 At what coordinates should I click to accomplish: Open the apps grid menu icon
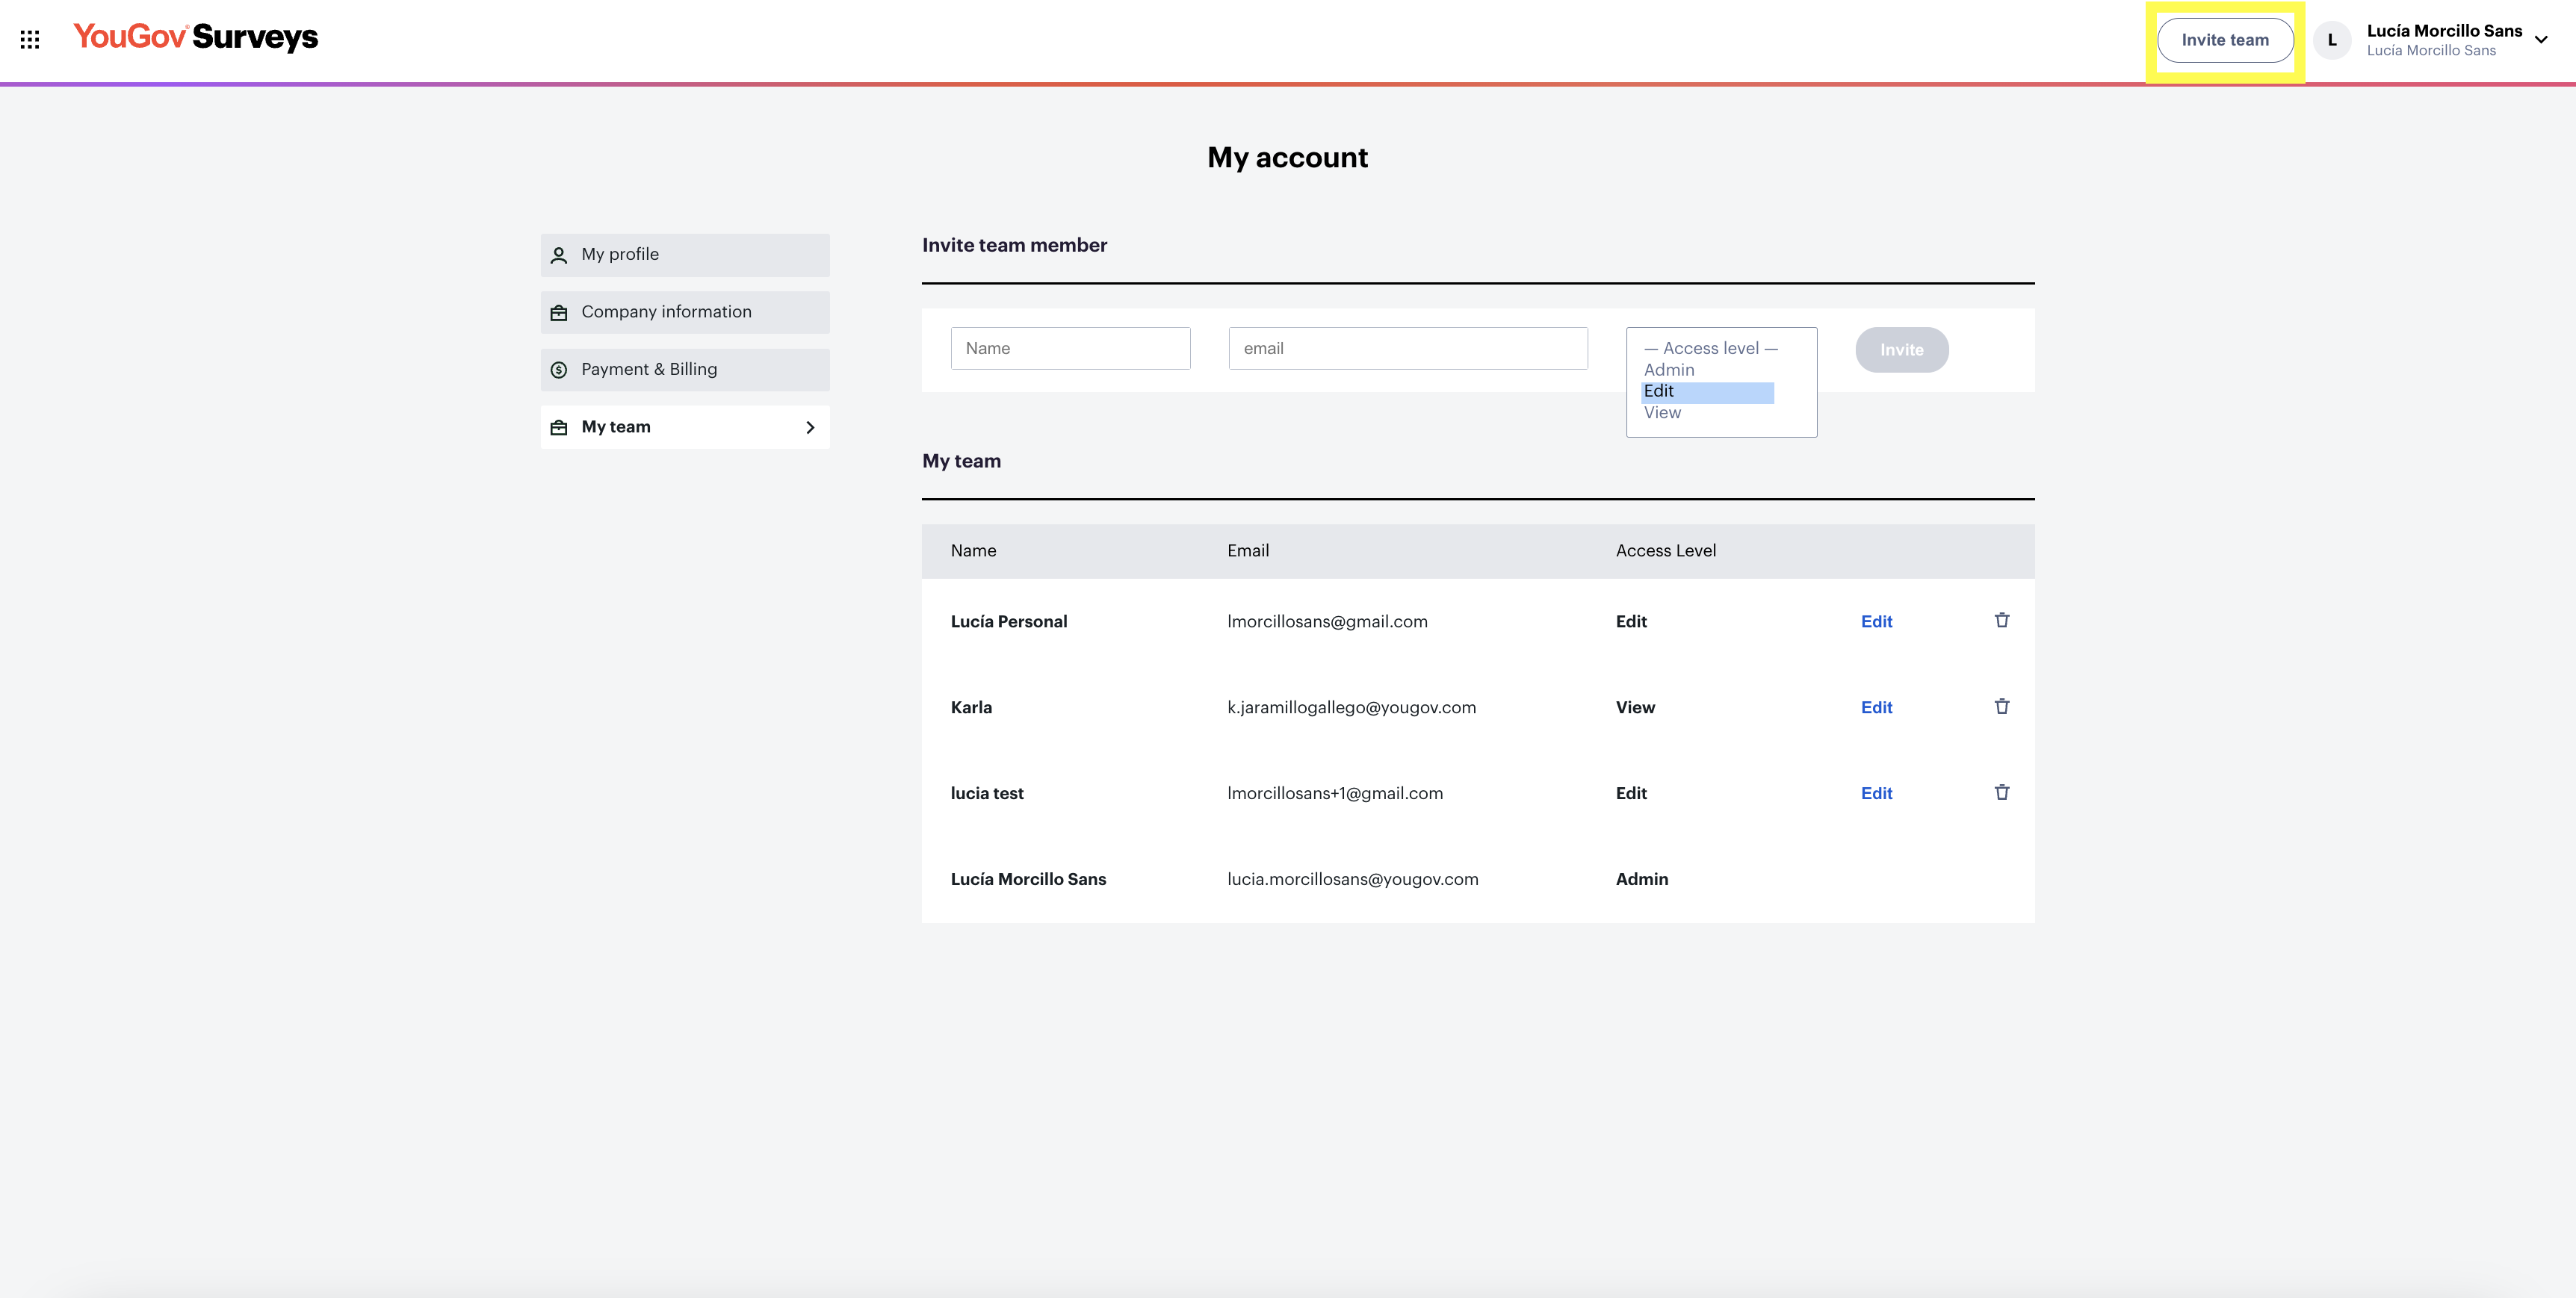(30, 40)
